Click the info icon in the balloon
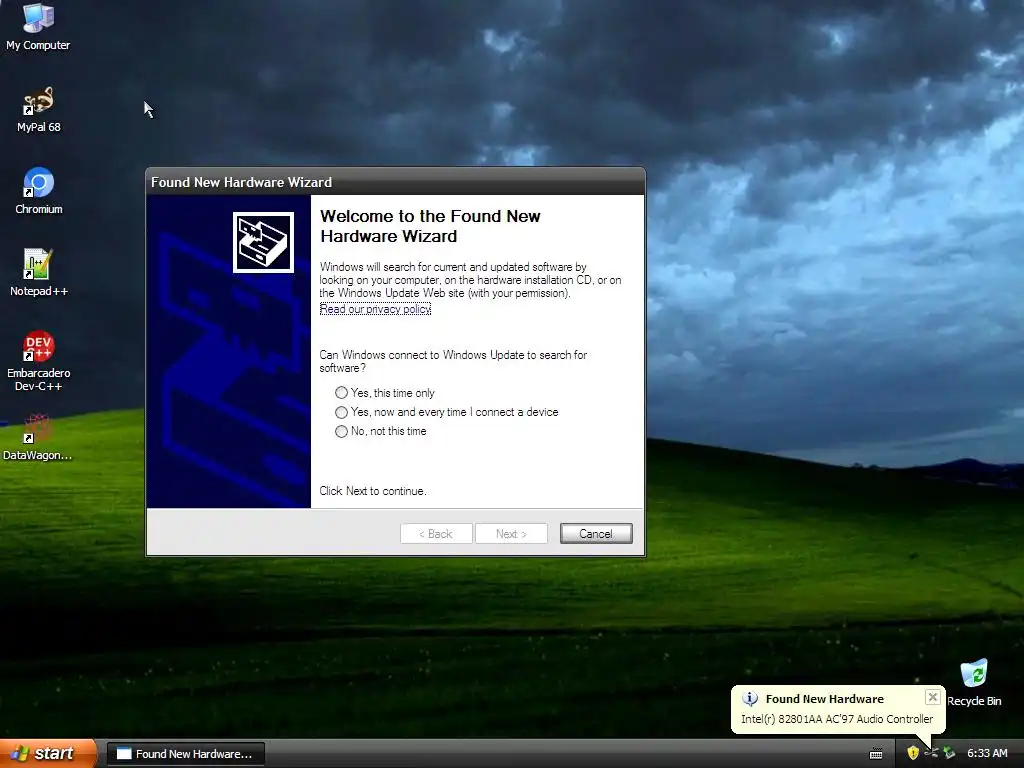 tap(750, 699)
